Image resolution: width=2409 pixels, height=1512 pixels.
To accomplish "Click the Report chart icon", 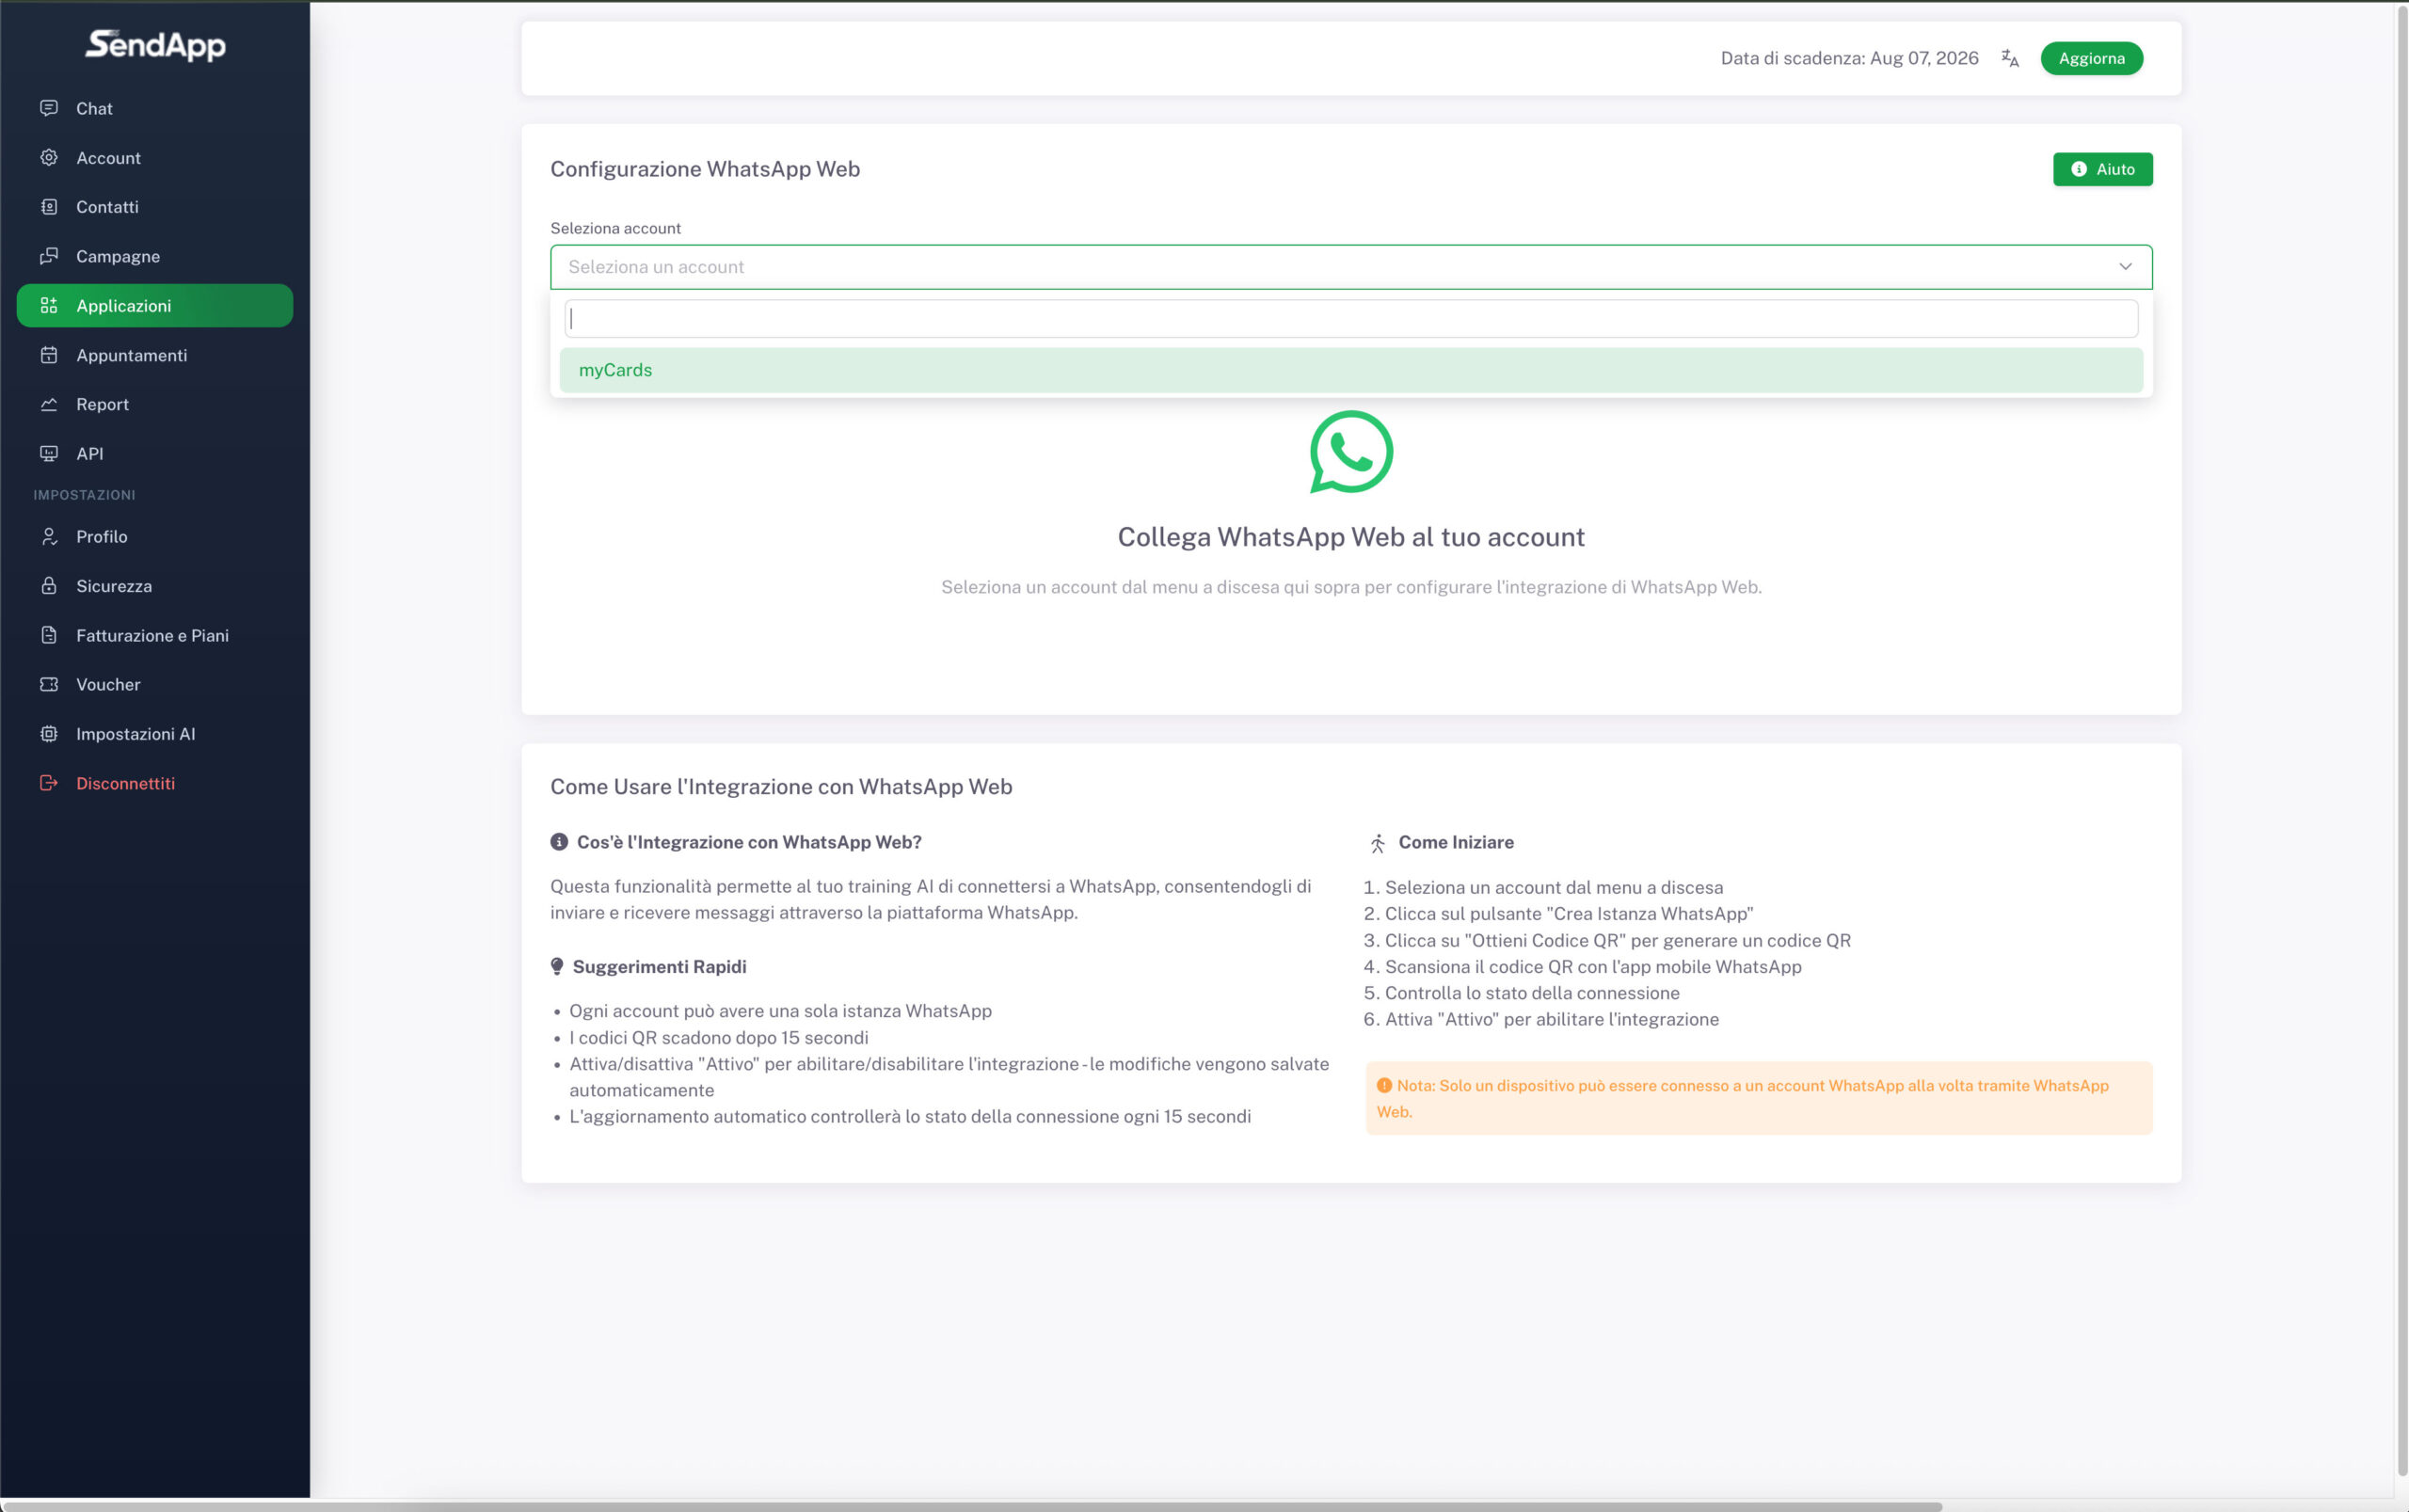I will click(x=49, y=404).
